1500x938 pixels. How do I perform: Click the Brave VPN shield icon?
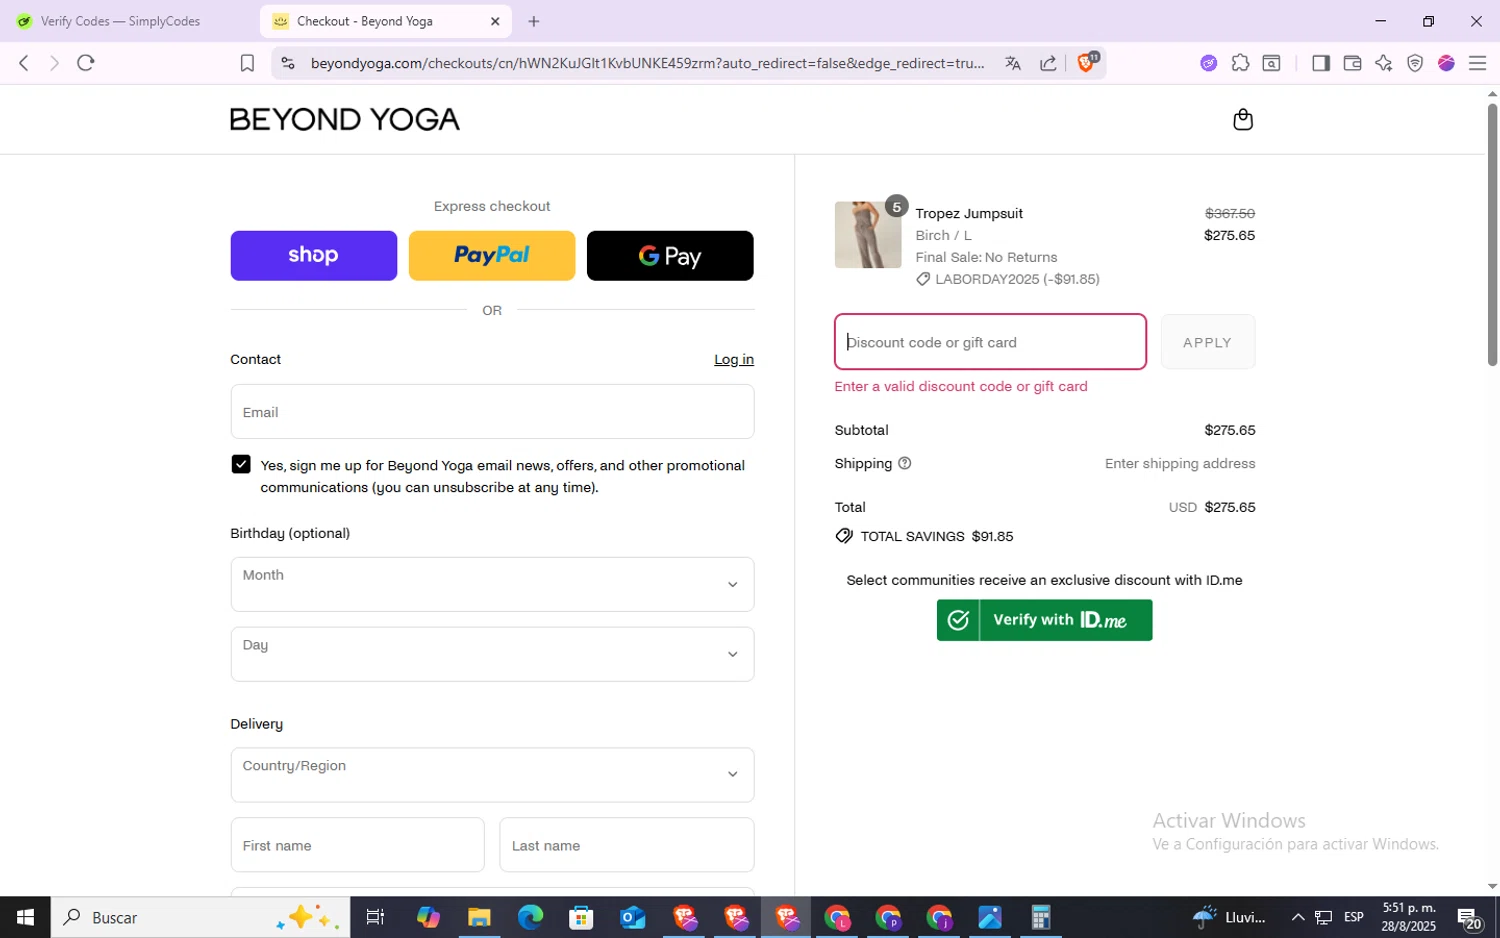pyautogui.click(x=1415, y=63)
